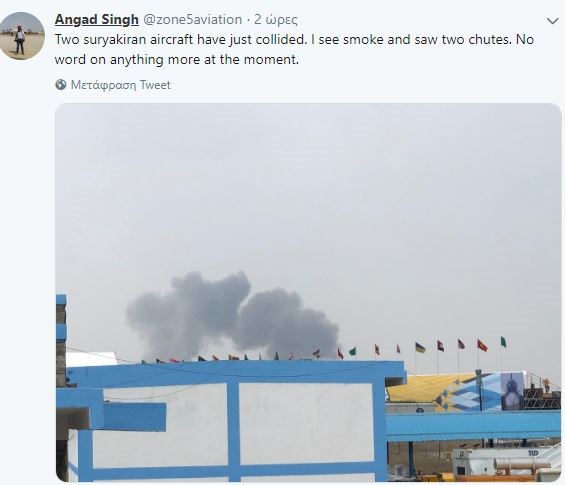Click the grey smoke cloud in the photo
This screenshot has width=565, height=485.
(x=232, y=315)
